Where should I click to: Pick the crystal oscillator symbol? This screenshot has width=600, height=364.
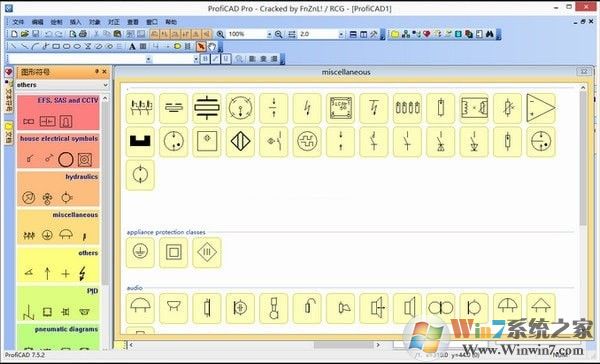207,108
